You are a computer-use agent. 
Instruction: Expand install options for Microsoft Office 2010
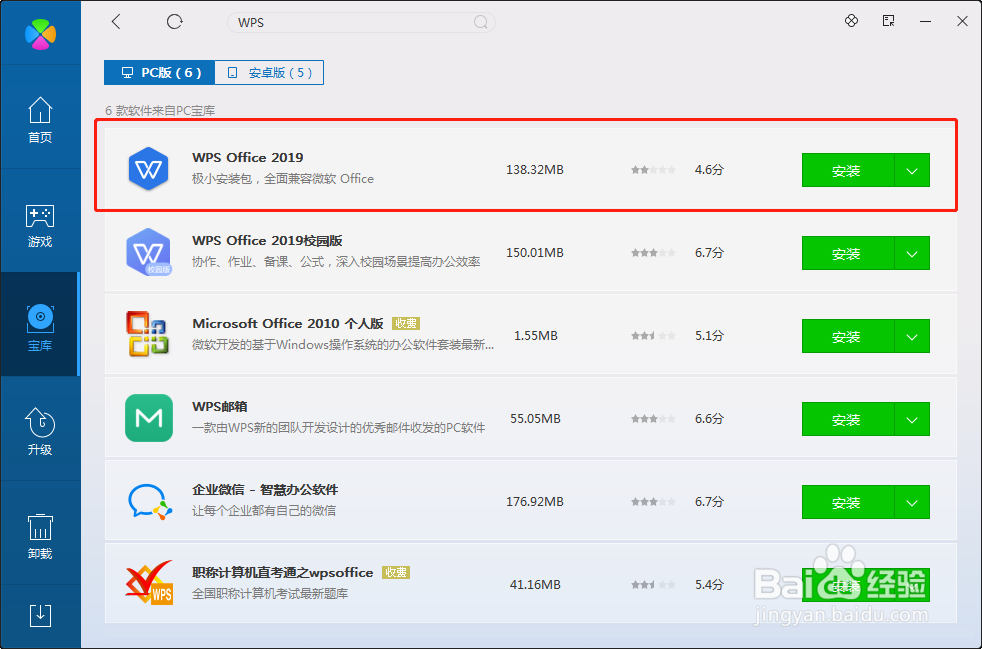click(912, 336)
